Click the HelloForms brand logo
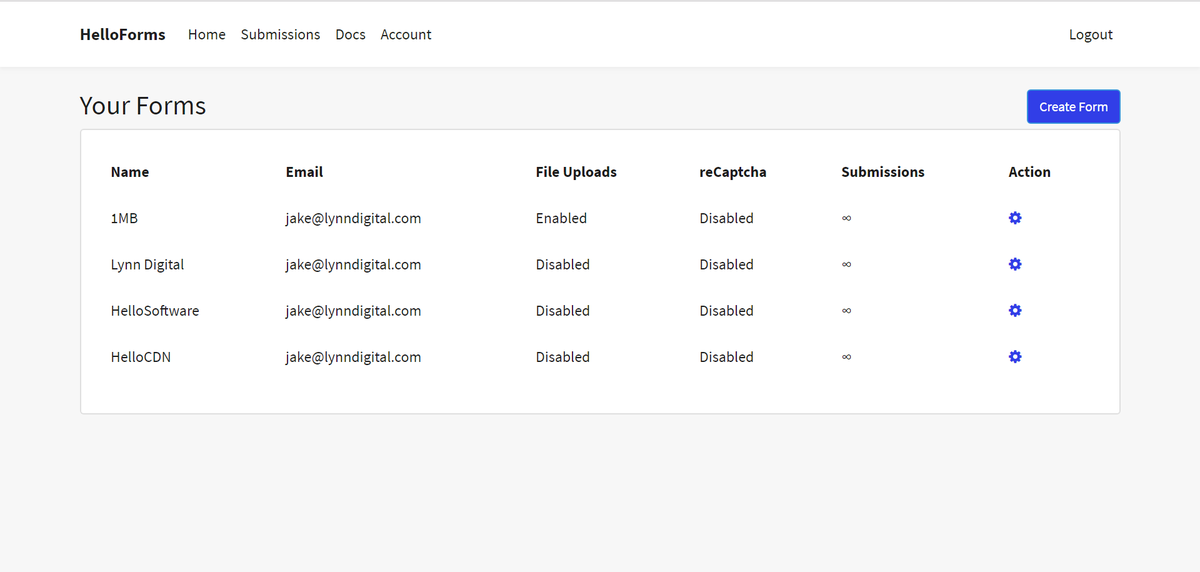 click(123, 34)
